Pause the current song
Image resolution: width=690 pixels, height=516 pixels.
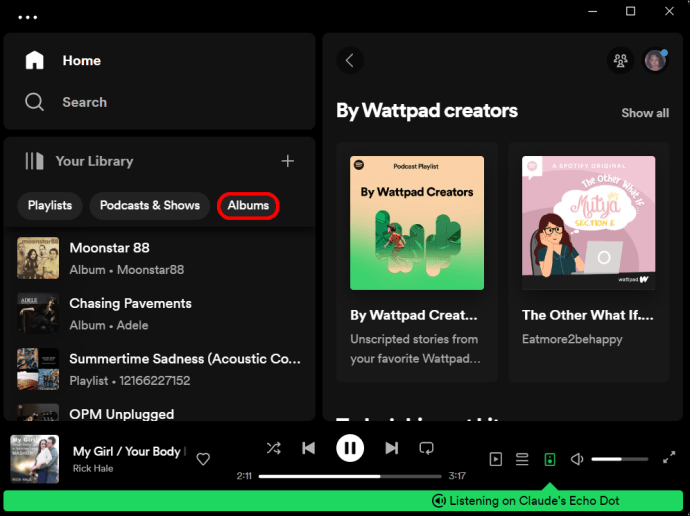(x=350, y=448)
